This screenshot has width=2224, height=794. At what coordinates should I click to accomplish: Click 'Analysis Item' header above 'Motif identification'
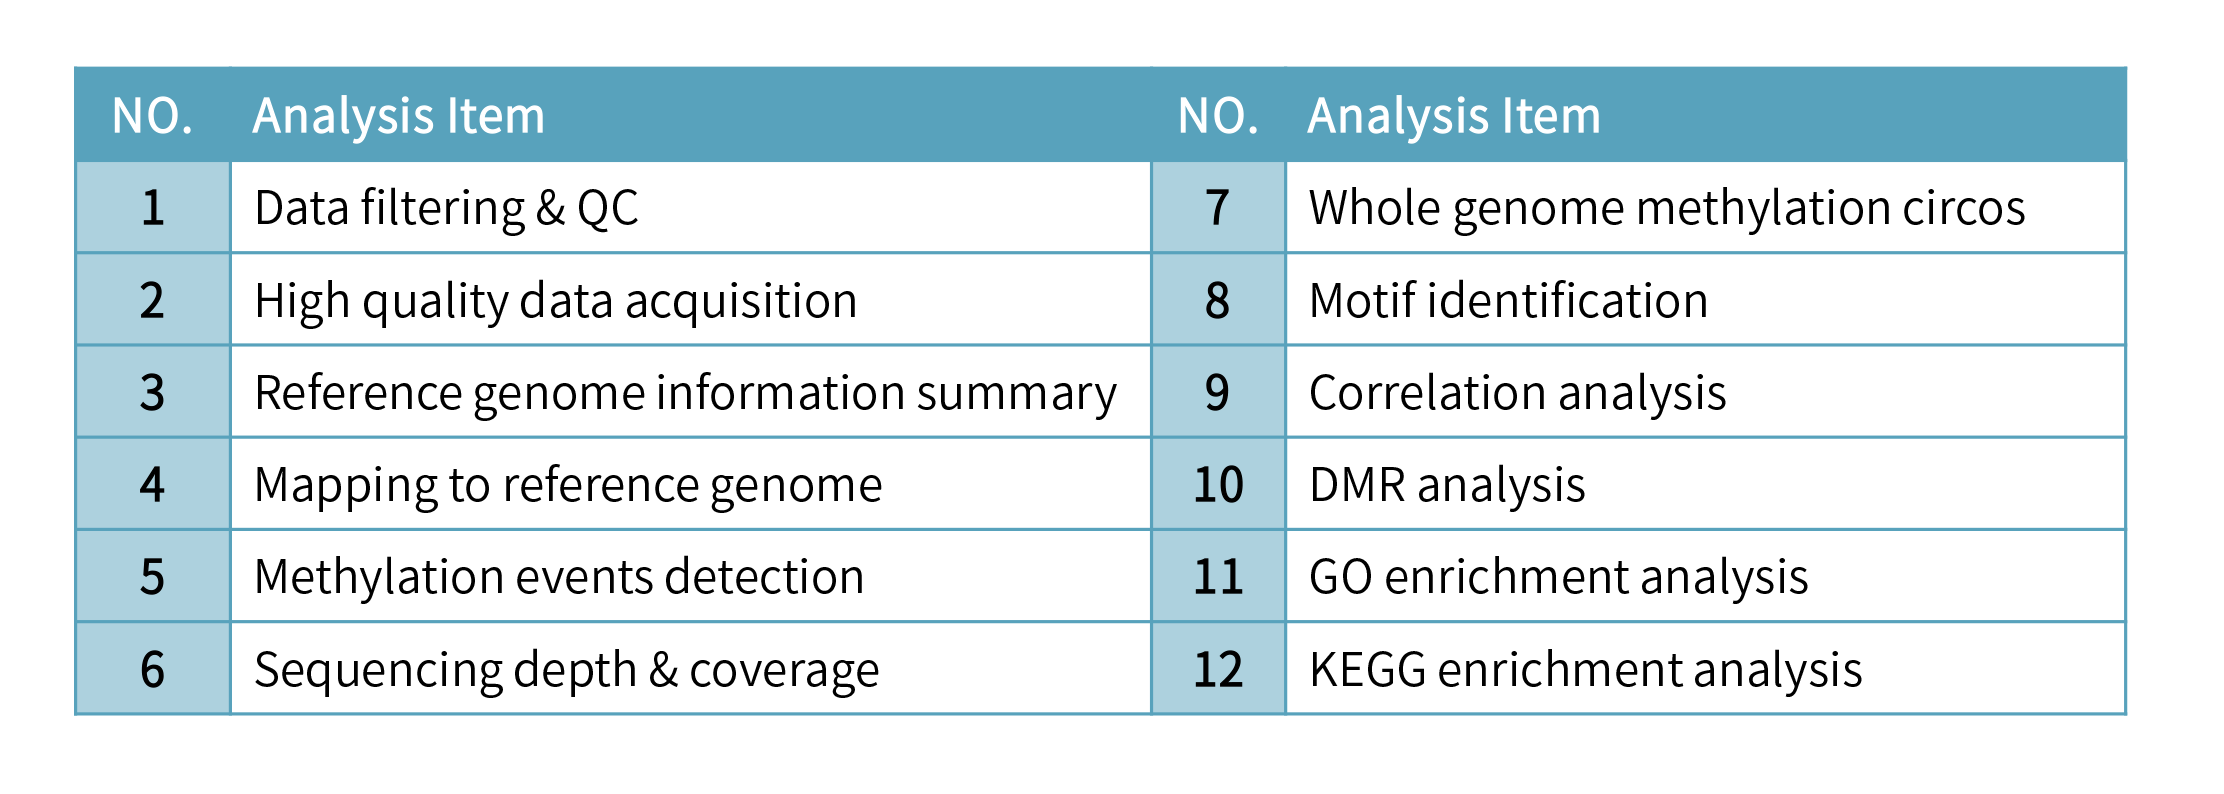1454,116
